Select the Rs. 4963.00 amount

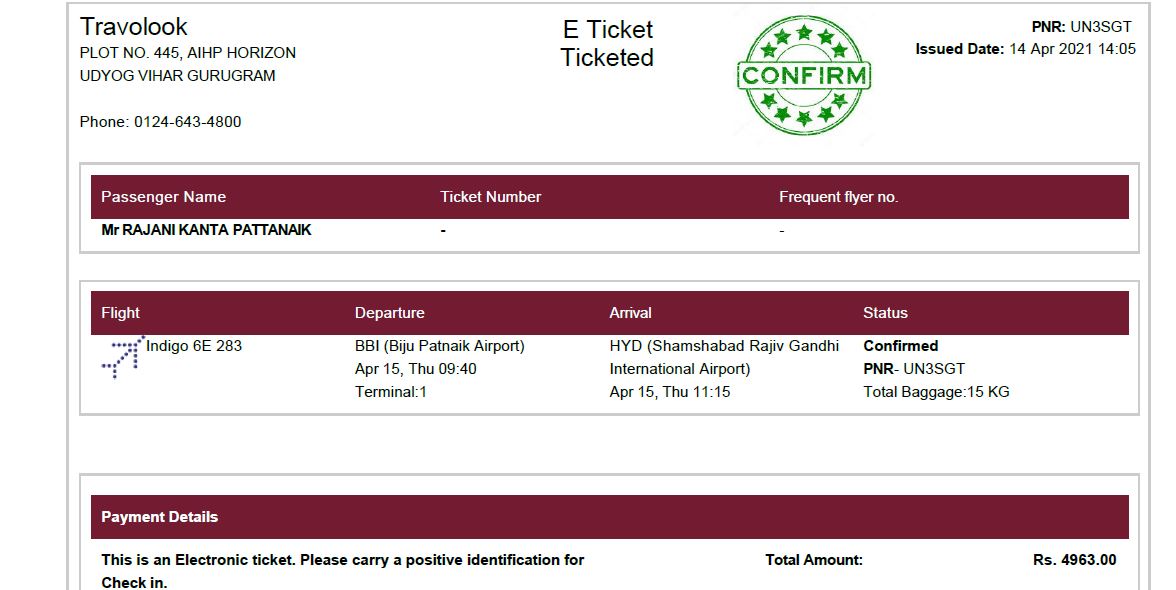click(x=1074, y=560)
